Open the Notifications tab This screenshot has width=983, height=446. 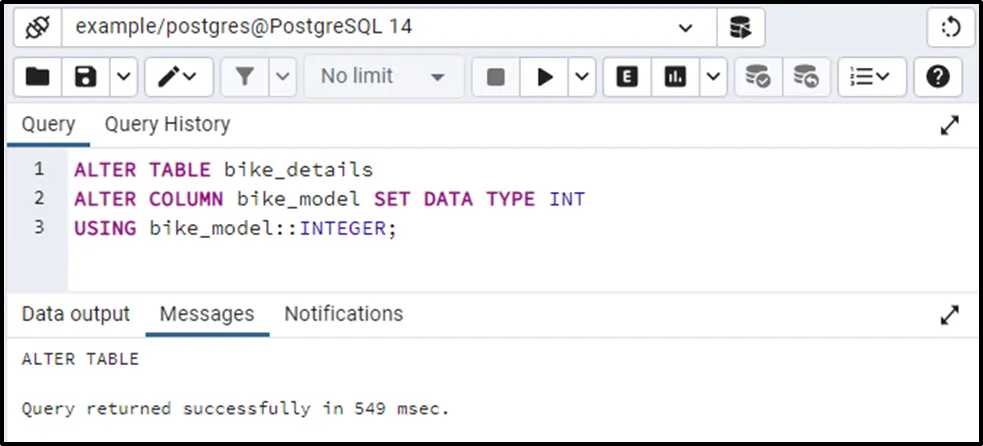pos(343,314)
